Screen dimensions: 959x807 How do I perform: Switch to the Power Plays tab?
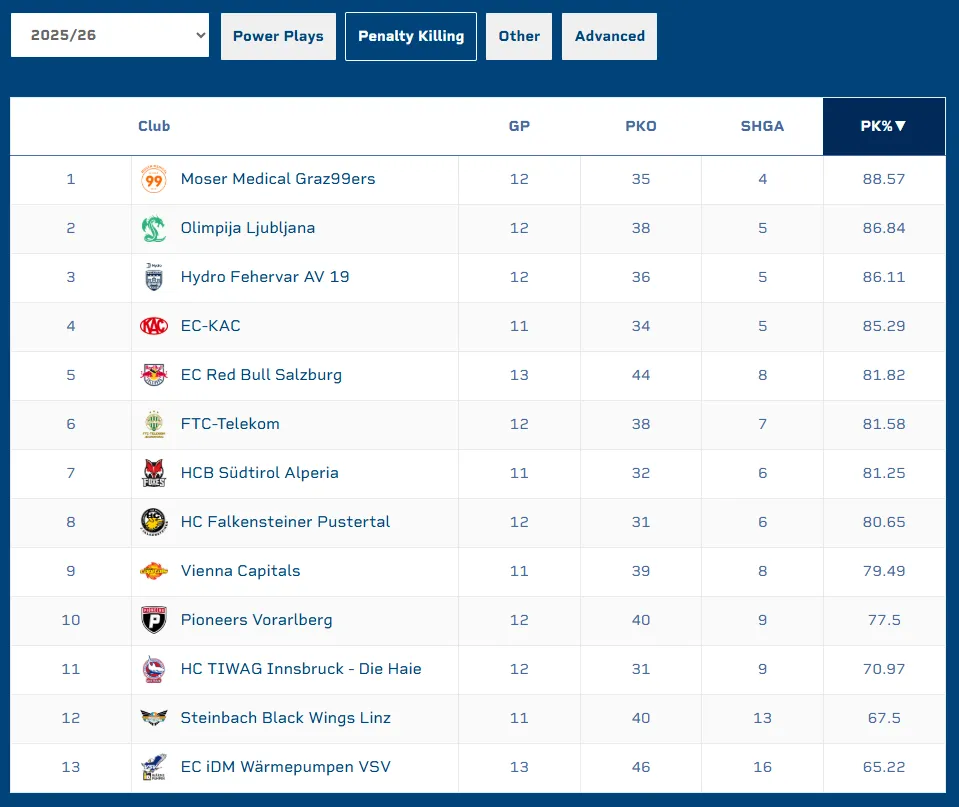[278, 37]
